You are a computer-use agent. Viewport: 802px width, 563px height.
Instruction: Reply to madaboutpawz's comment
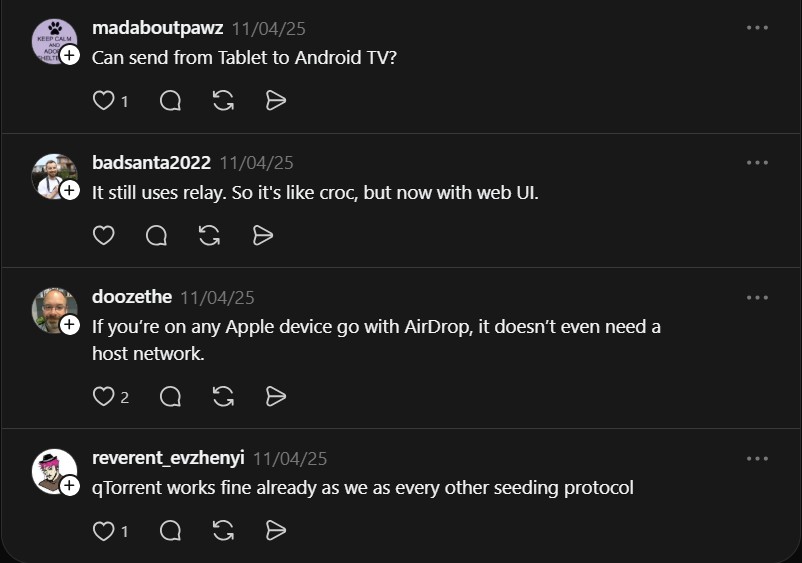pyautogui.click(x=170, y=101)
